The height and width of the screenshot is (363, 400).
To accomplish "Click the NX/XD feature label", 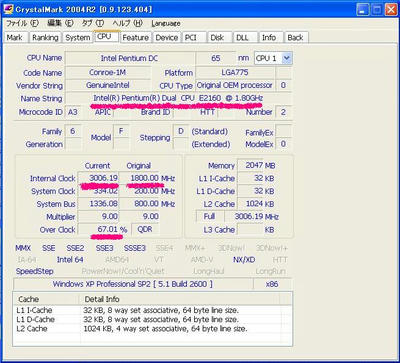I will pos(244,260).
